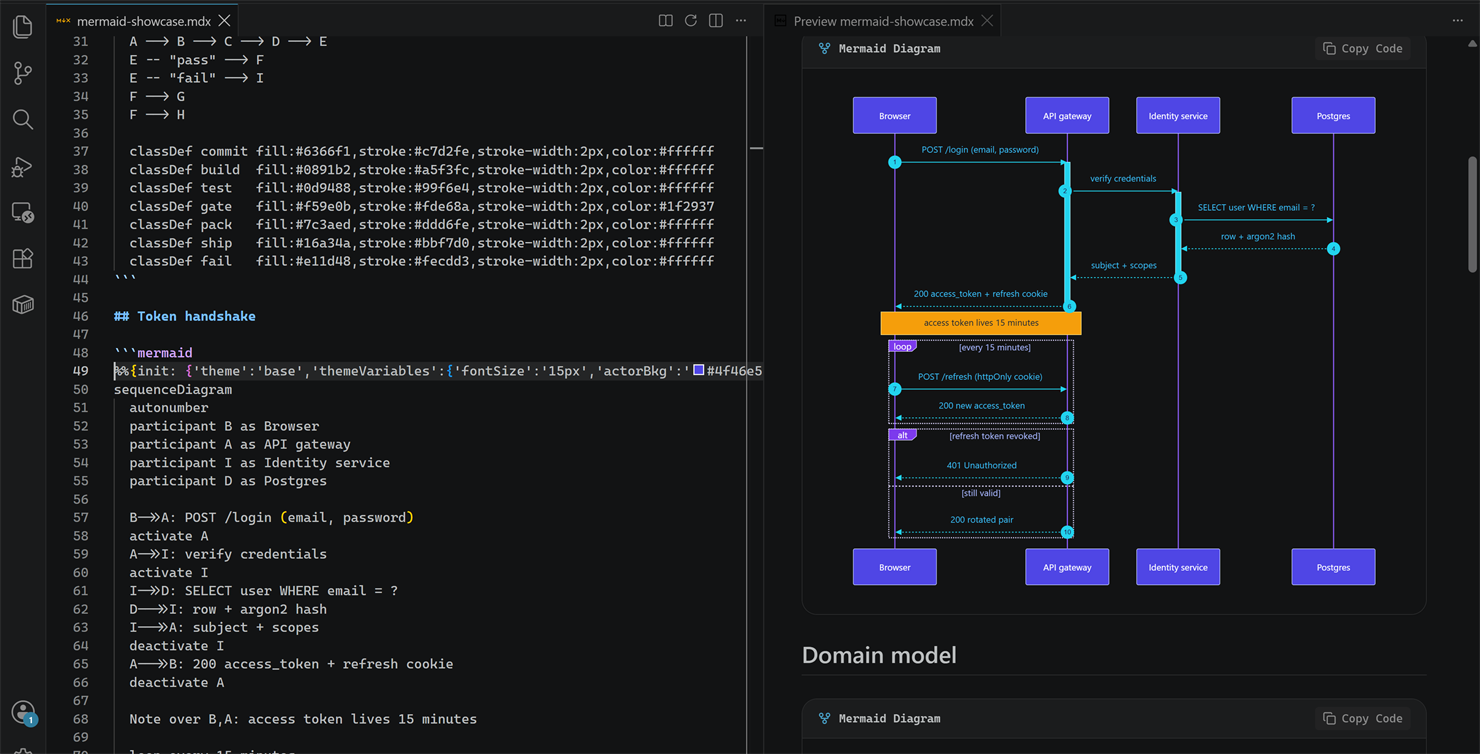
Task: Open the Remote Explorer view
Action: [22, 212]
